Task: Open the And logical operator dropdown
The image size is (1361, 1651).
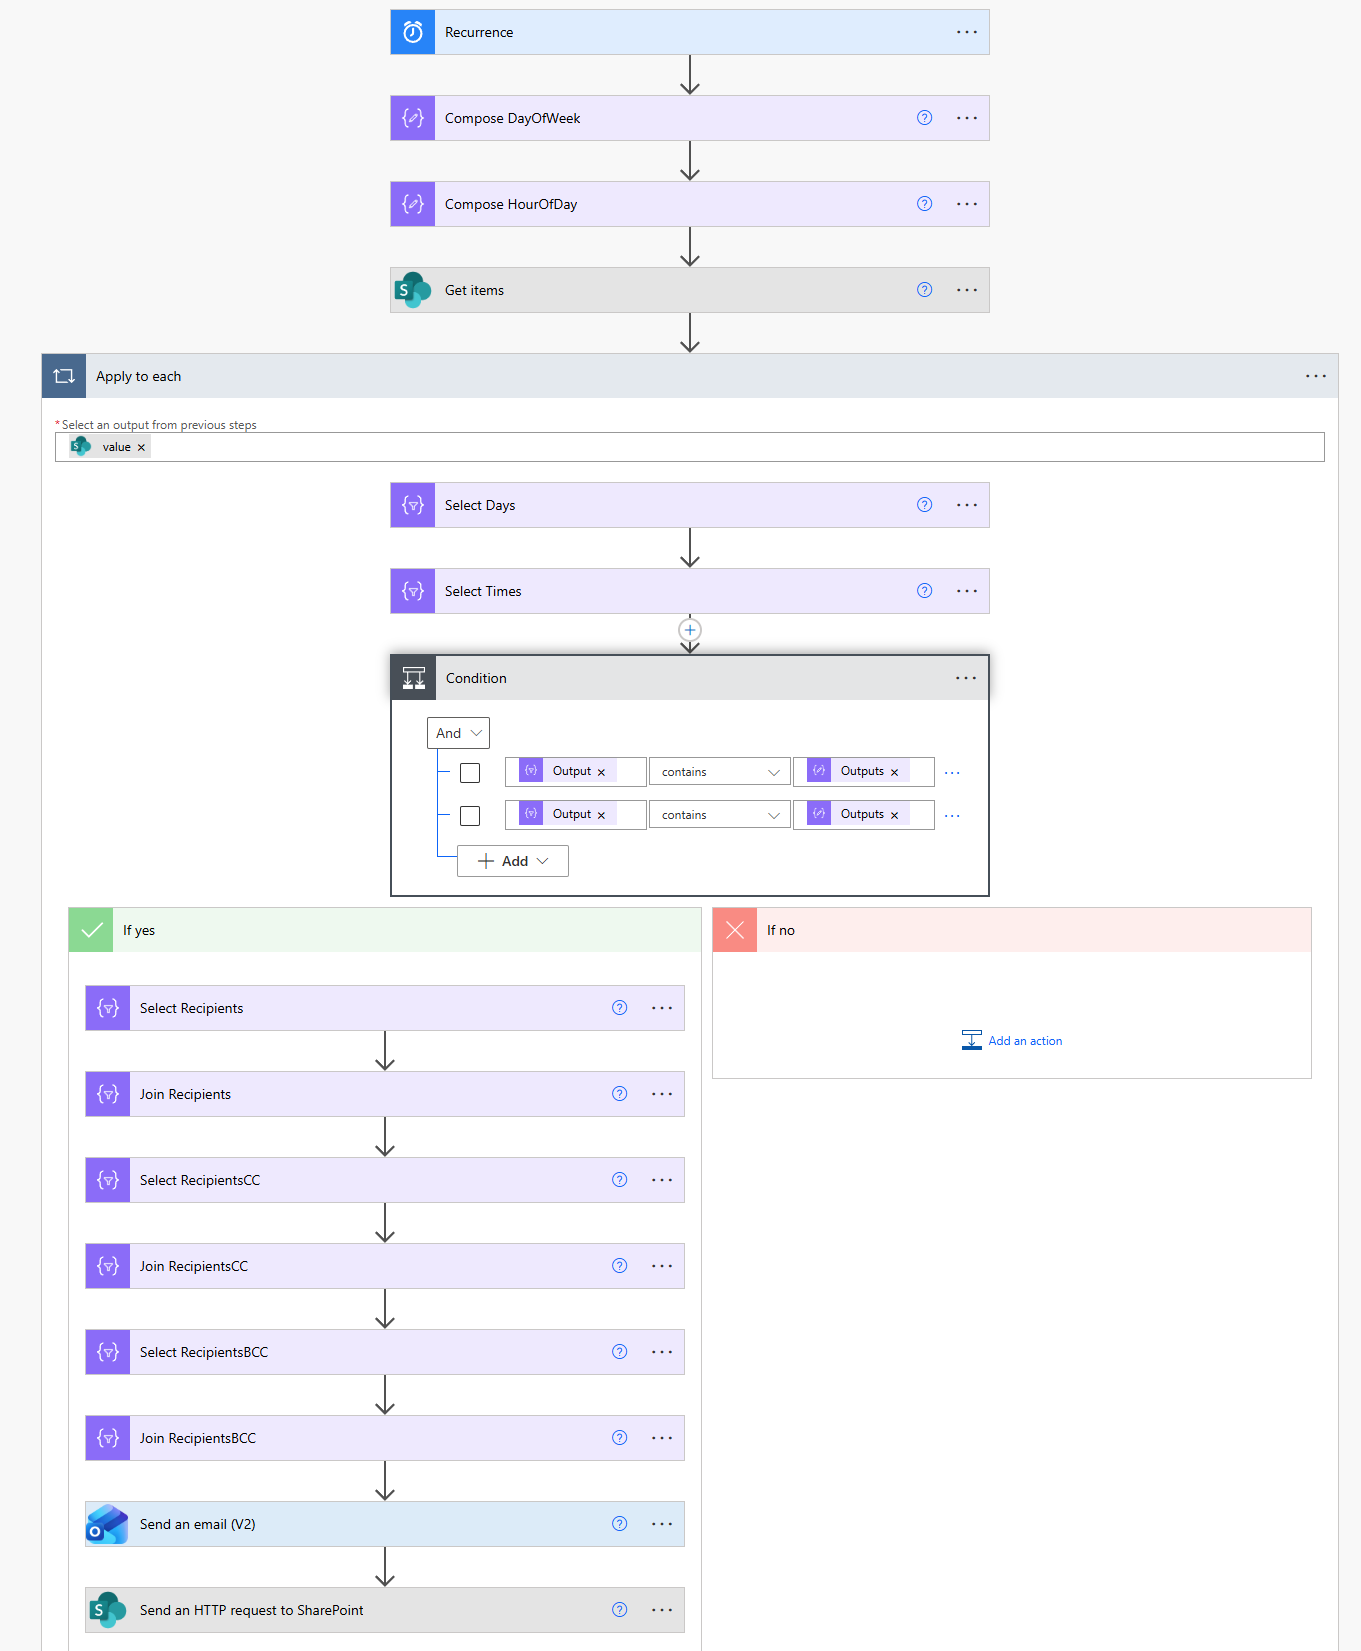Action: coord(458,733)
